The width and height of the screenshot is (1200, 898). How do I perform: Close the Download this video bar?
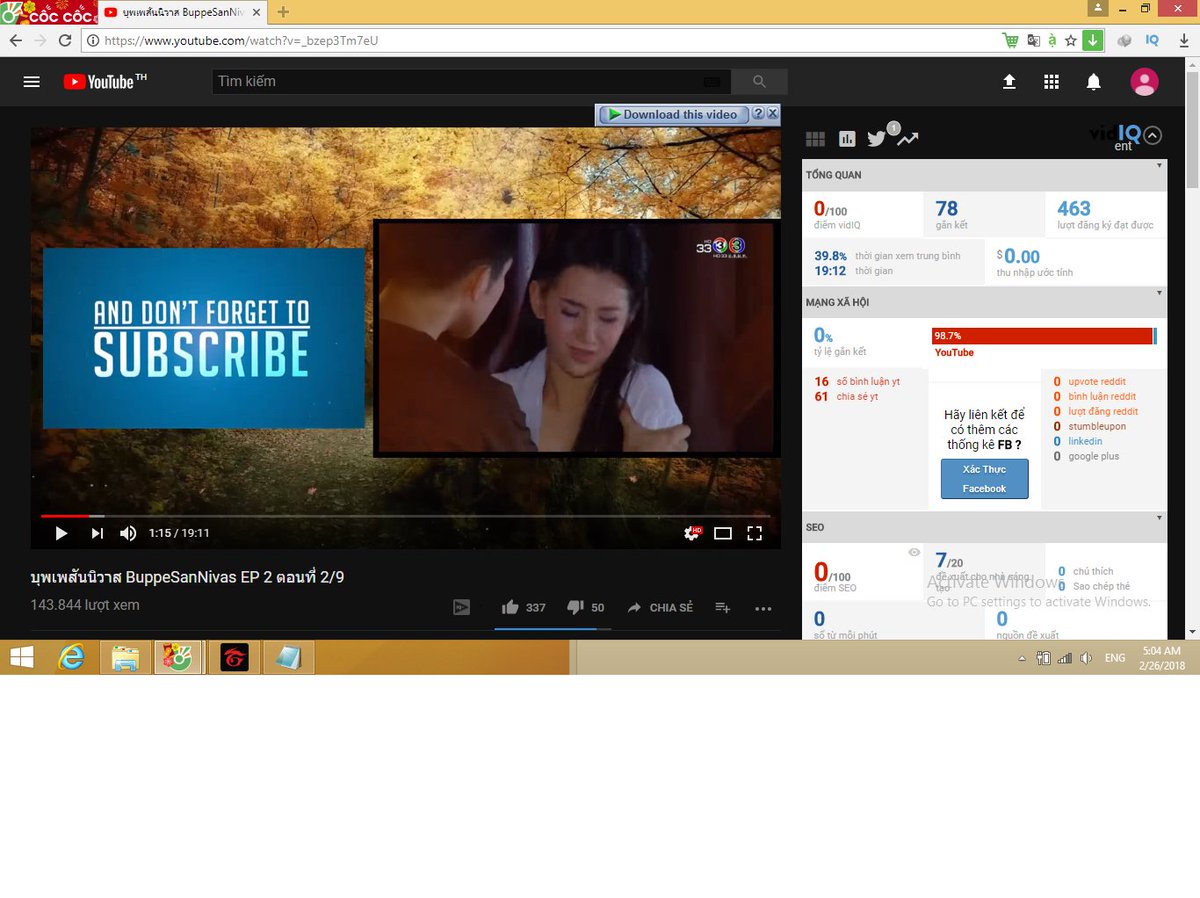[772, 114]
